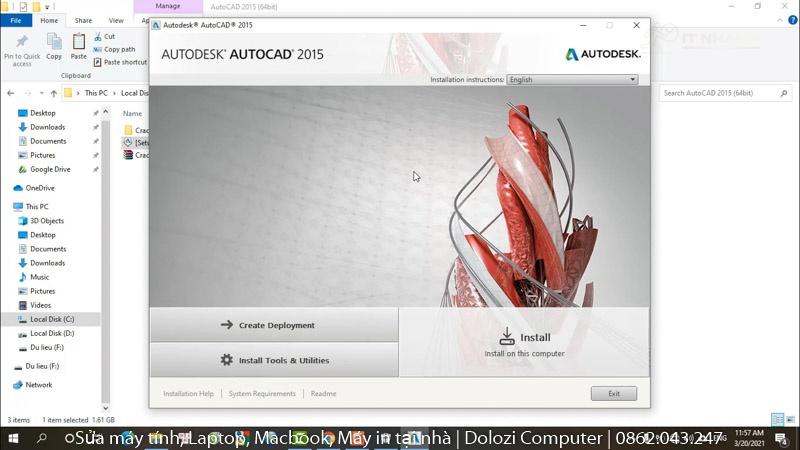The width and height of the screenshot is (800, 450).
Task: Switch Explorer to large icons view
Action: click(x=790, y=419)
